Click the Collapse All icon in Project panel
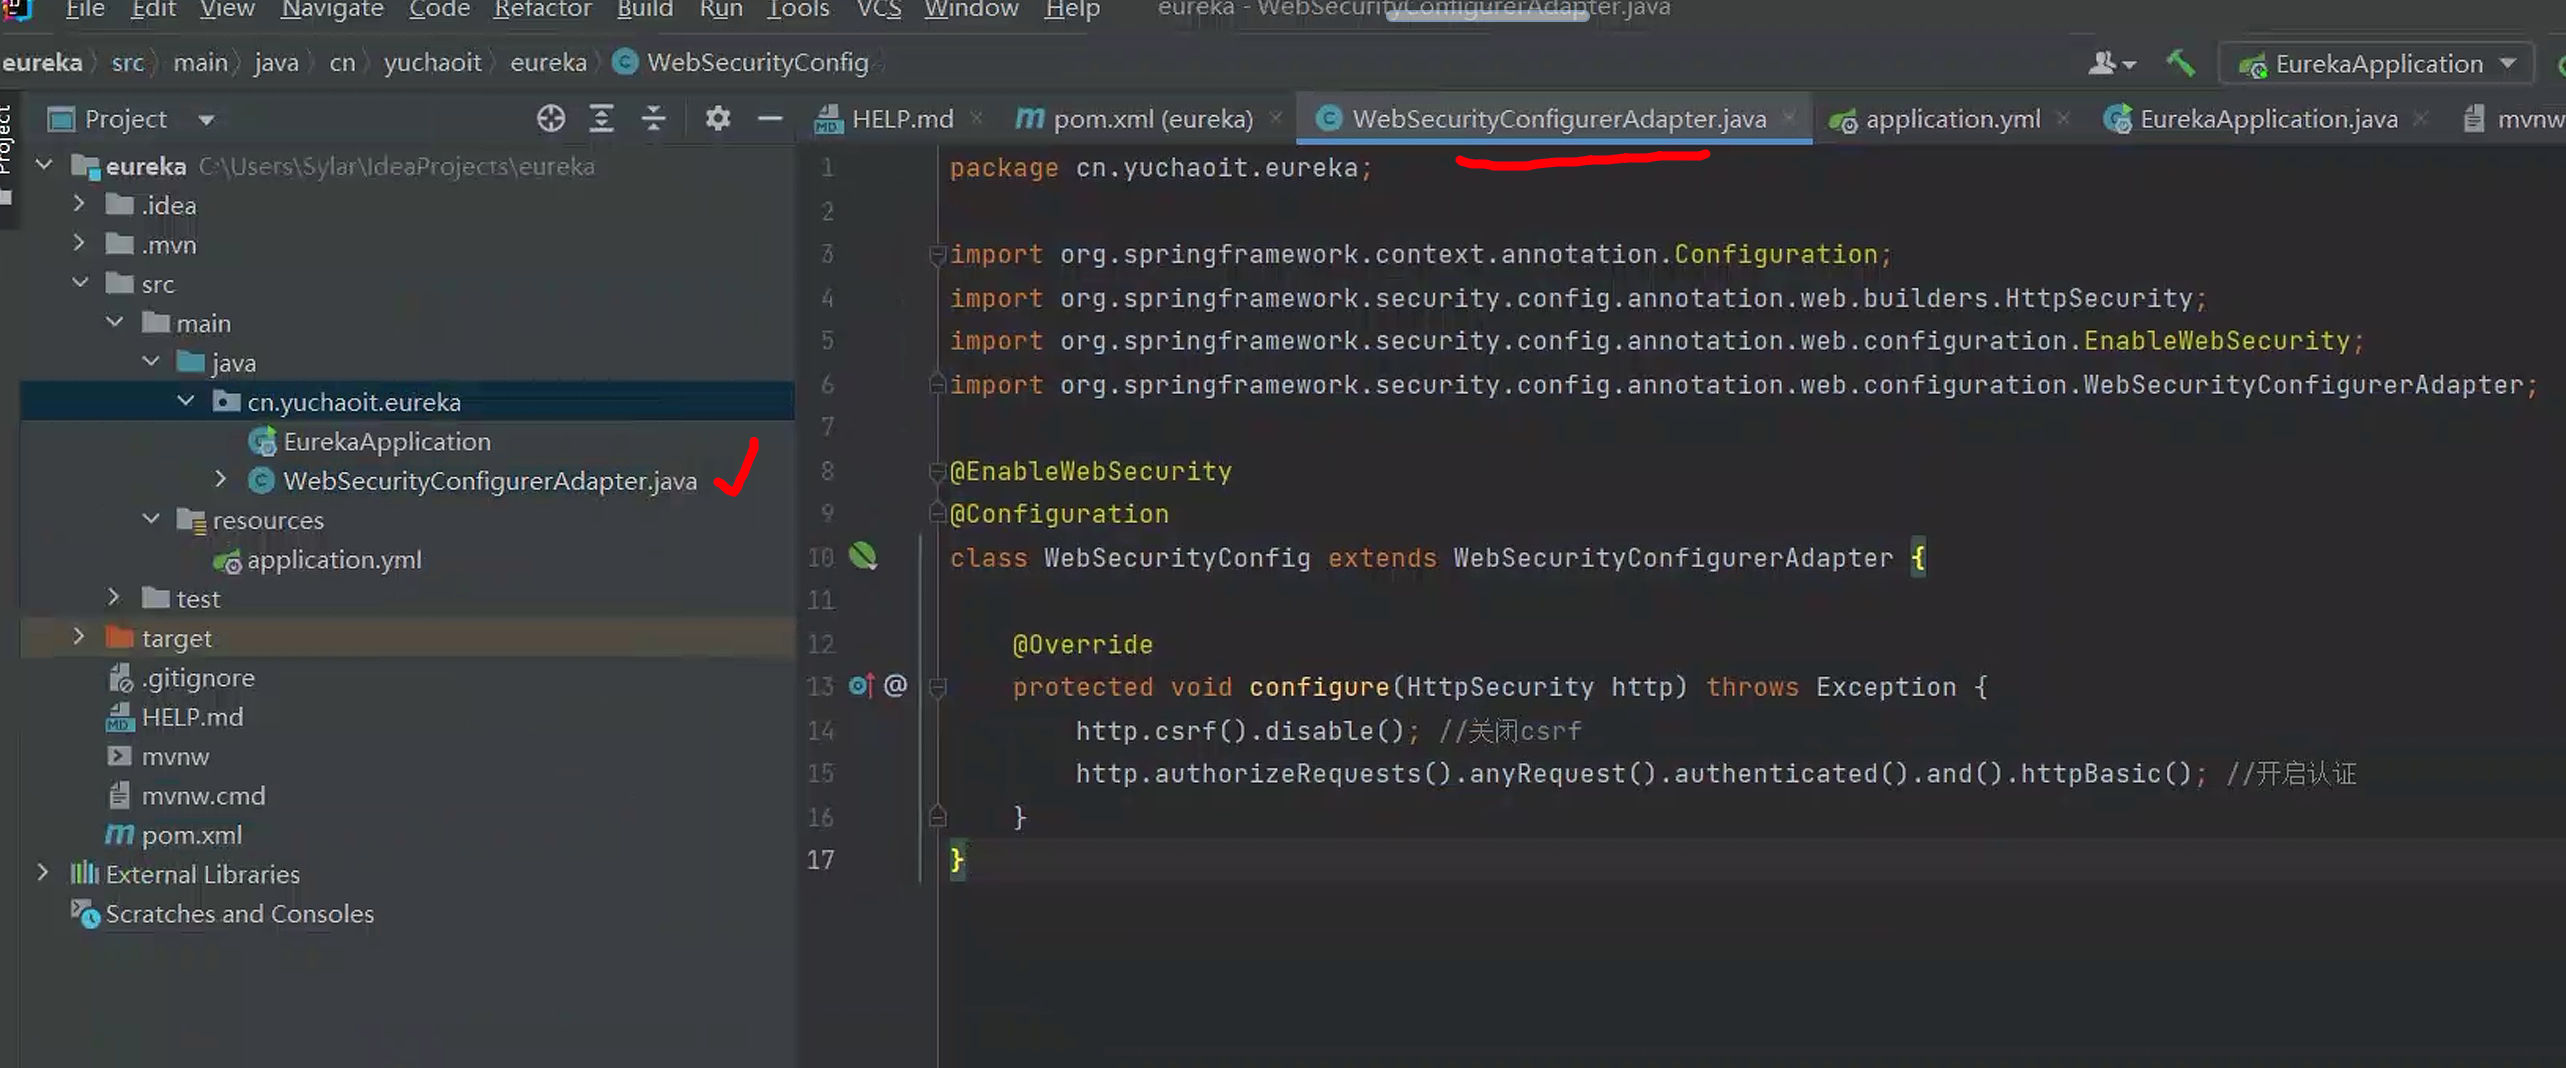 click(x=653, y=119)
